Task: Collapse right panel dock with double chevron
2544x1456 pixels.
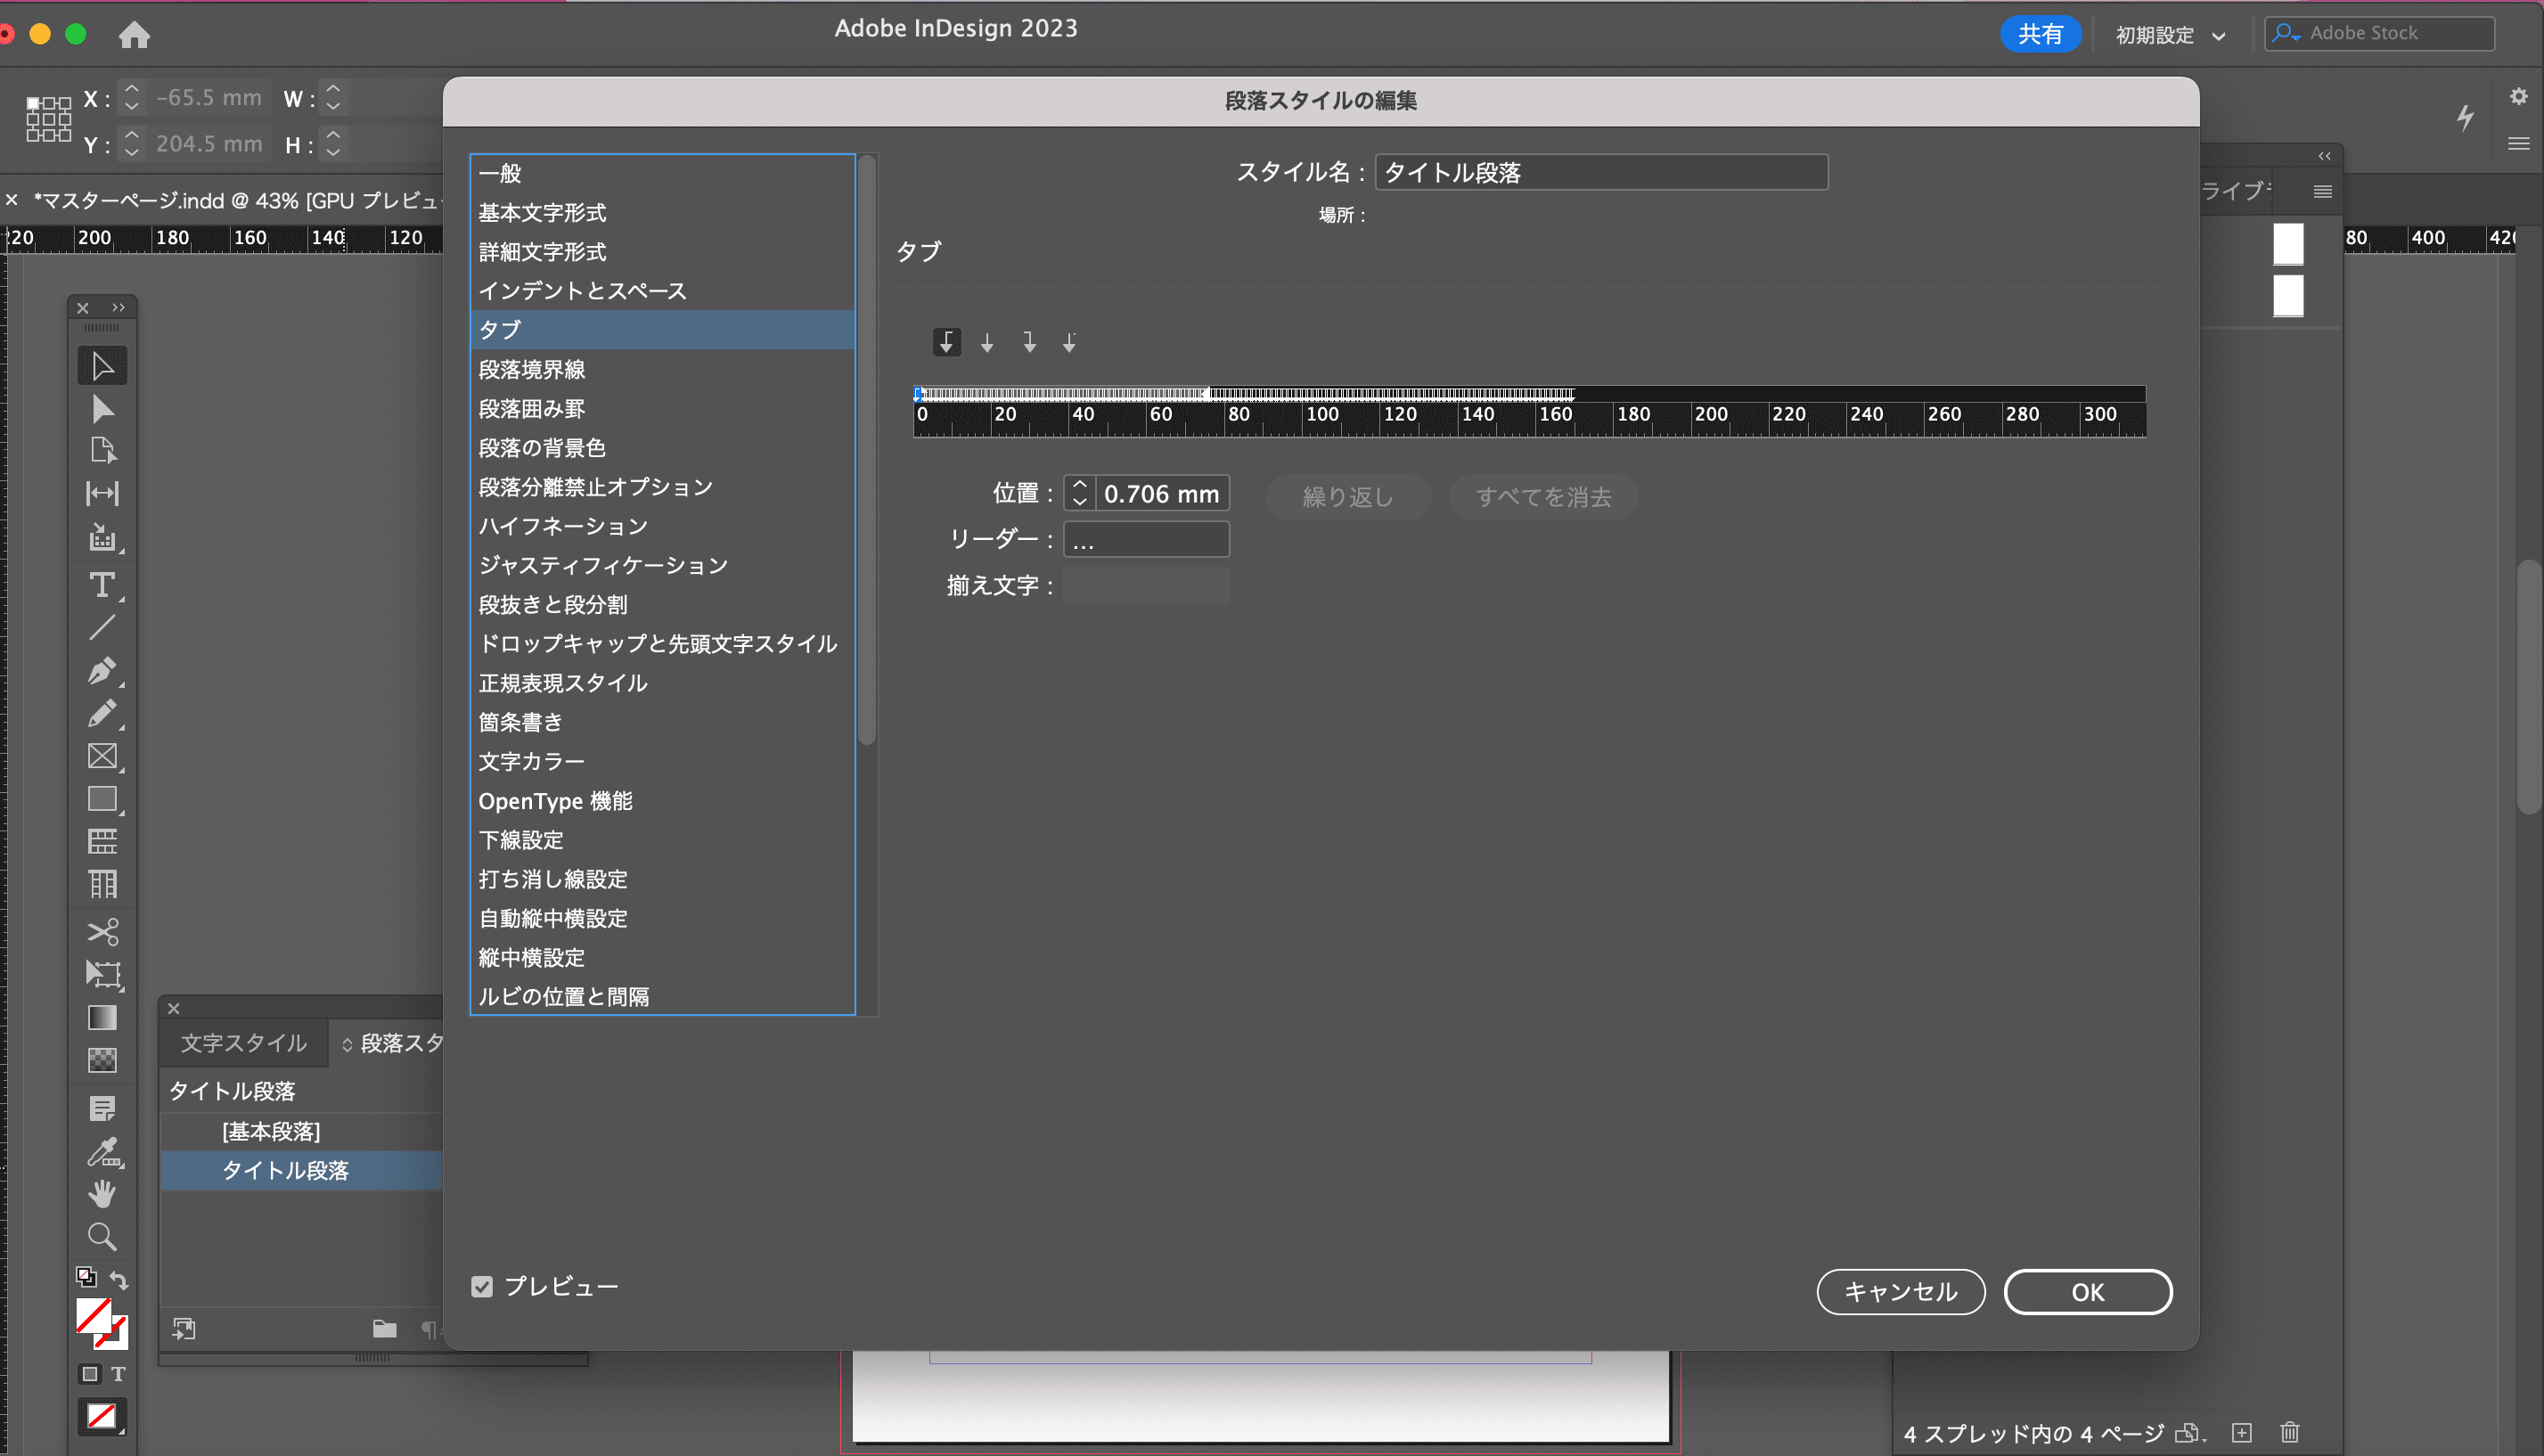Action: 2325,156
